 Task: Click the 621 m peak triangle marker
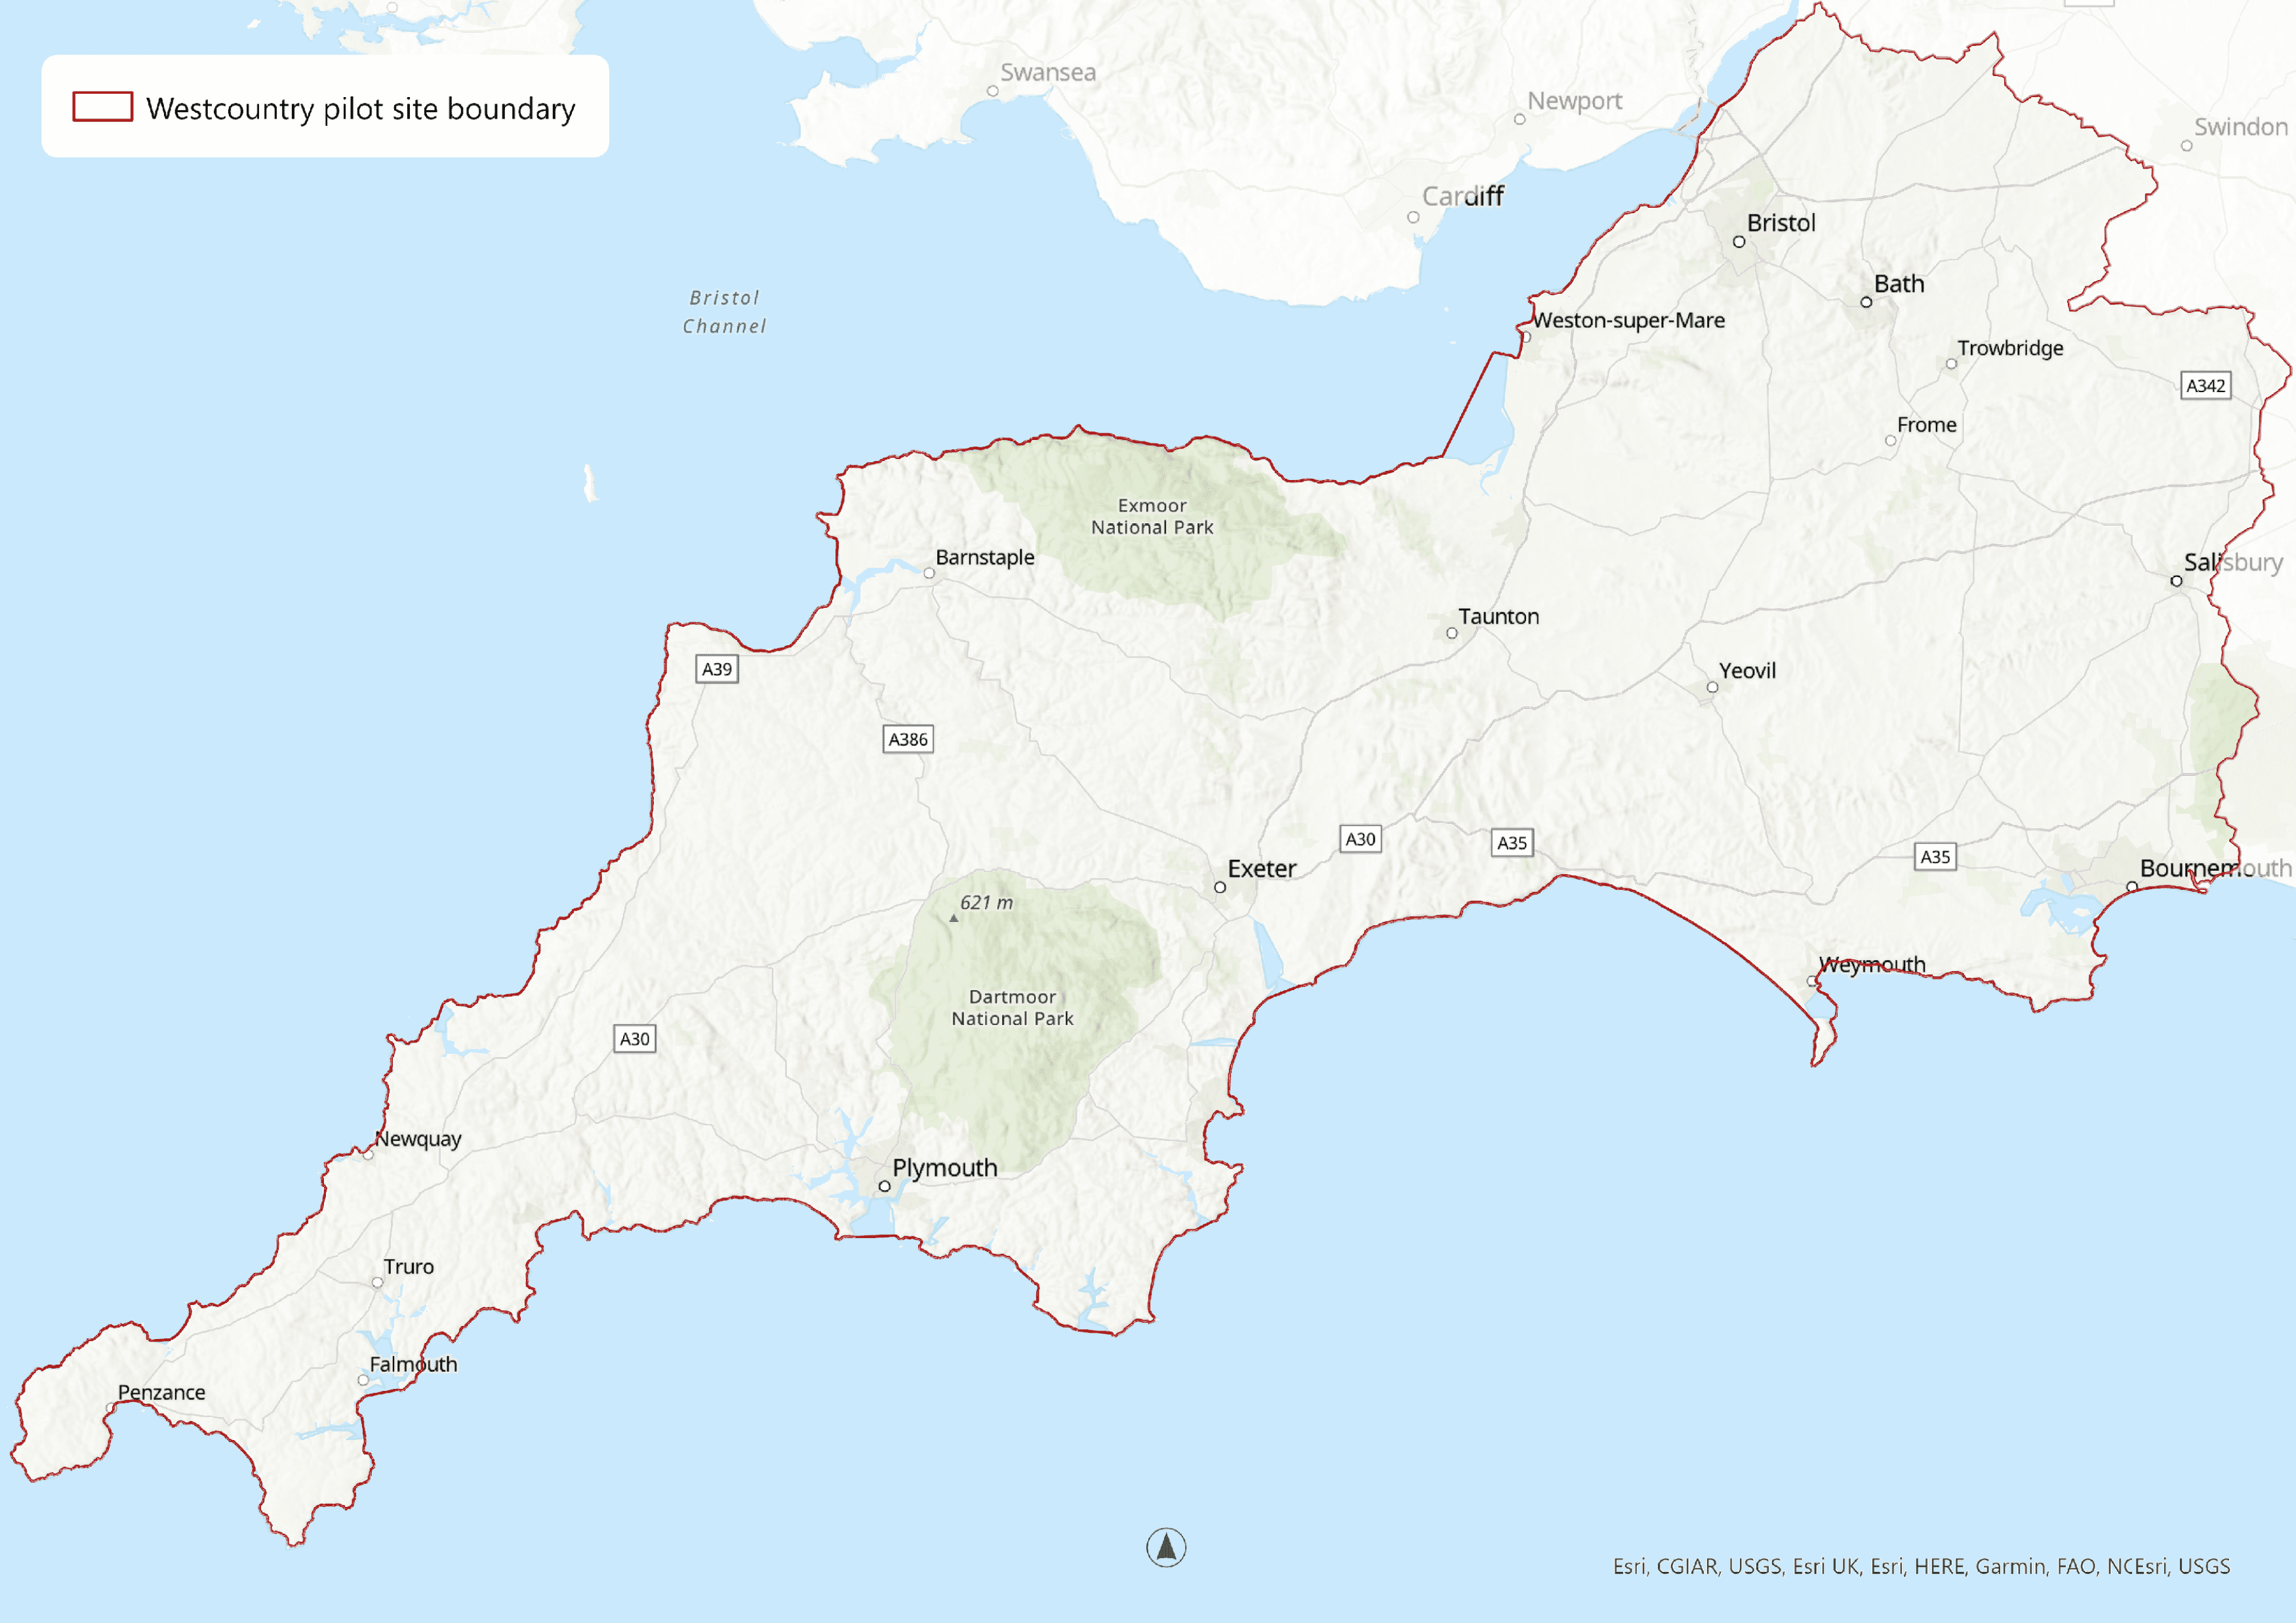[x=953, y=917]
